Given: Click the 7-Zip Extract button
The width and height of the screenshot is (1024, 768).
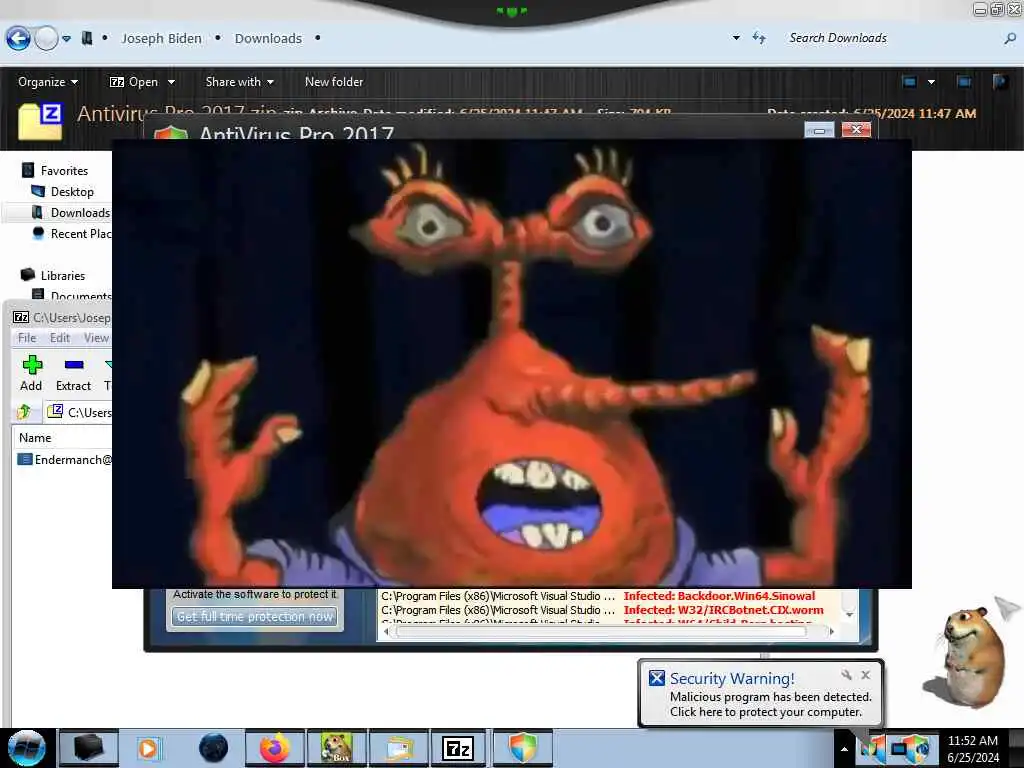Looking at the screenshot, I should click(x=73, y=373).
